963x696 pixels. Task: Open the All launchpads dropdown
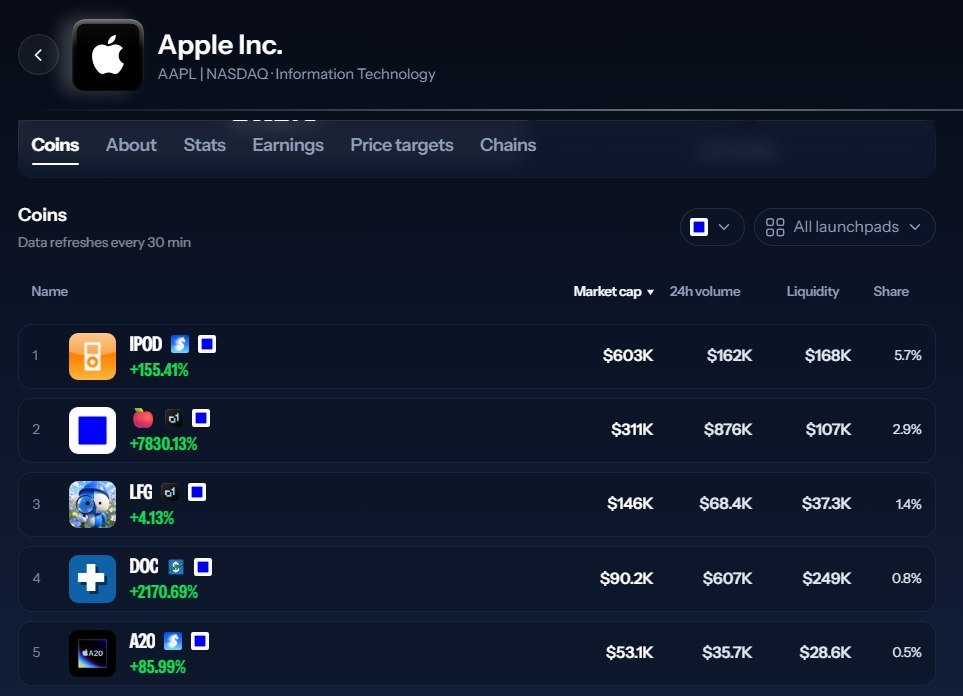click(x=844, y=227)
